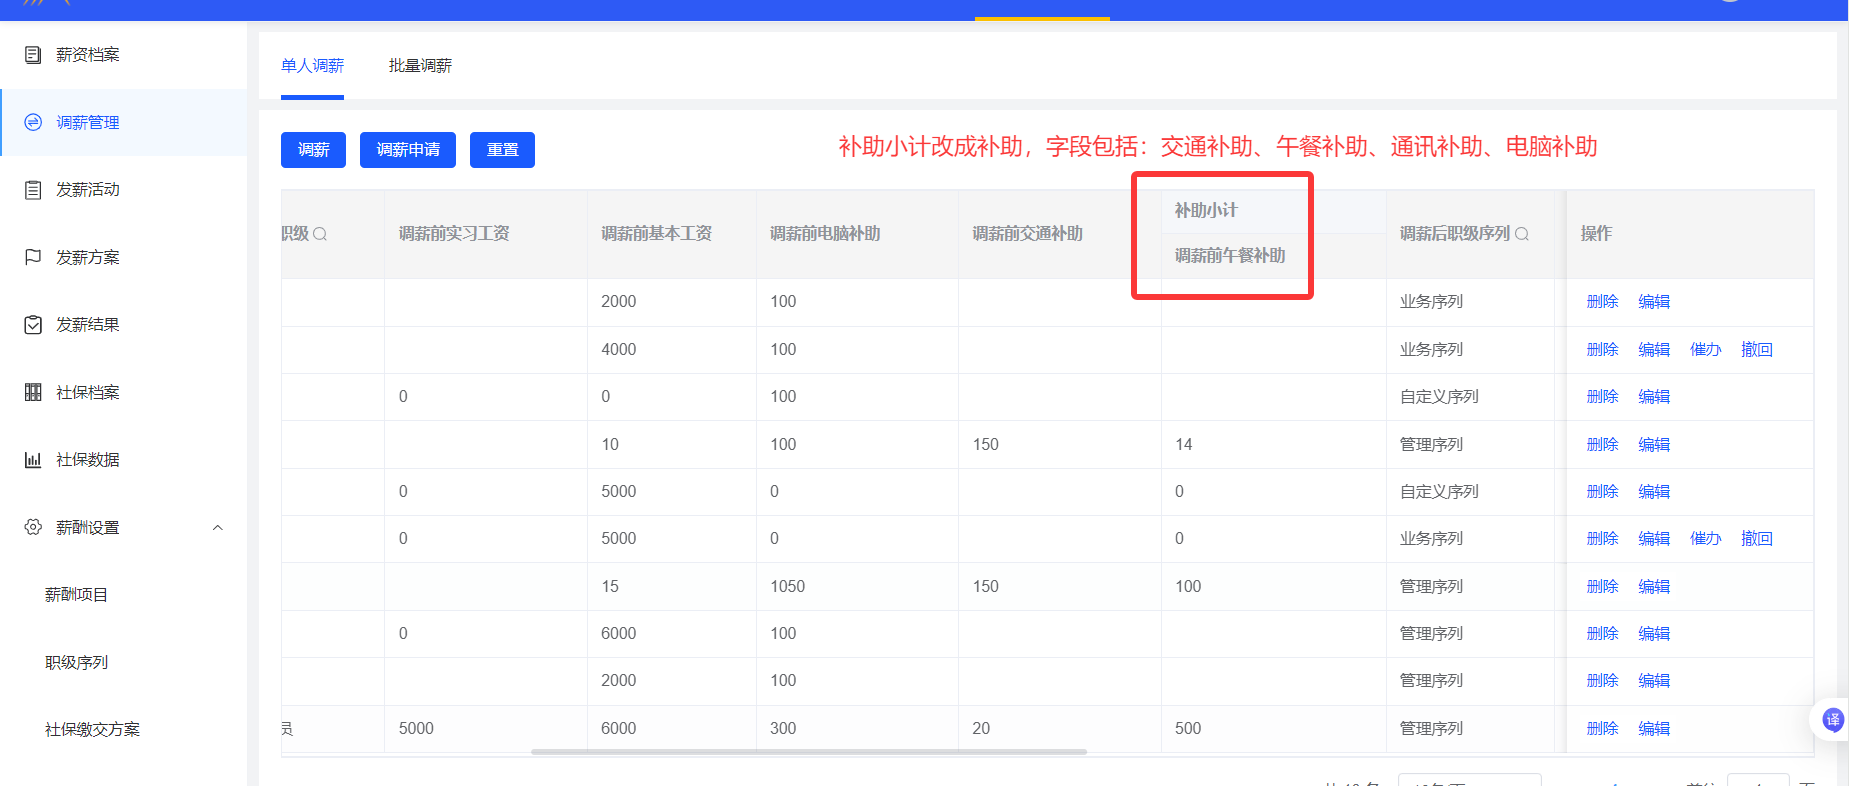Collapse the 薪酬设置 submenu chevron
Screen dimensions: 1853x786
pos(217,528)
